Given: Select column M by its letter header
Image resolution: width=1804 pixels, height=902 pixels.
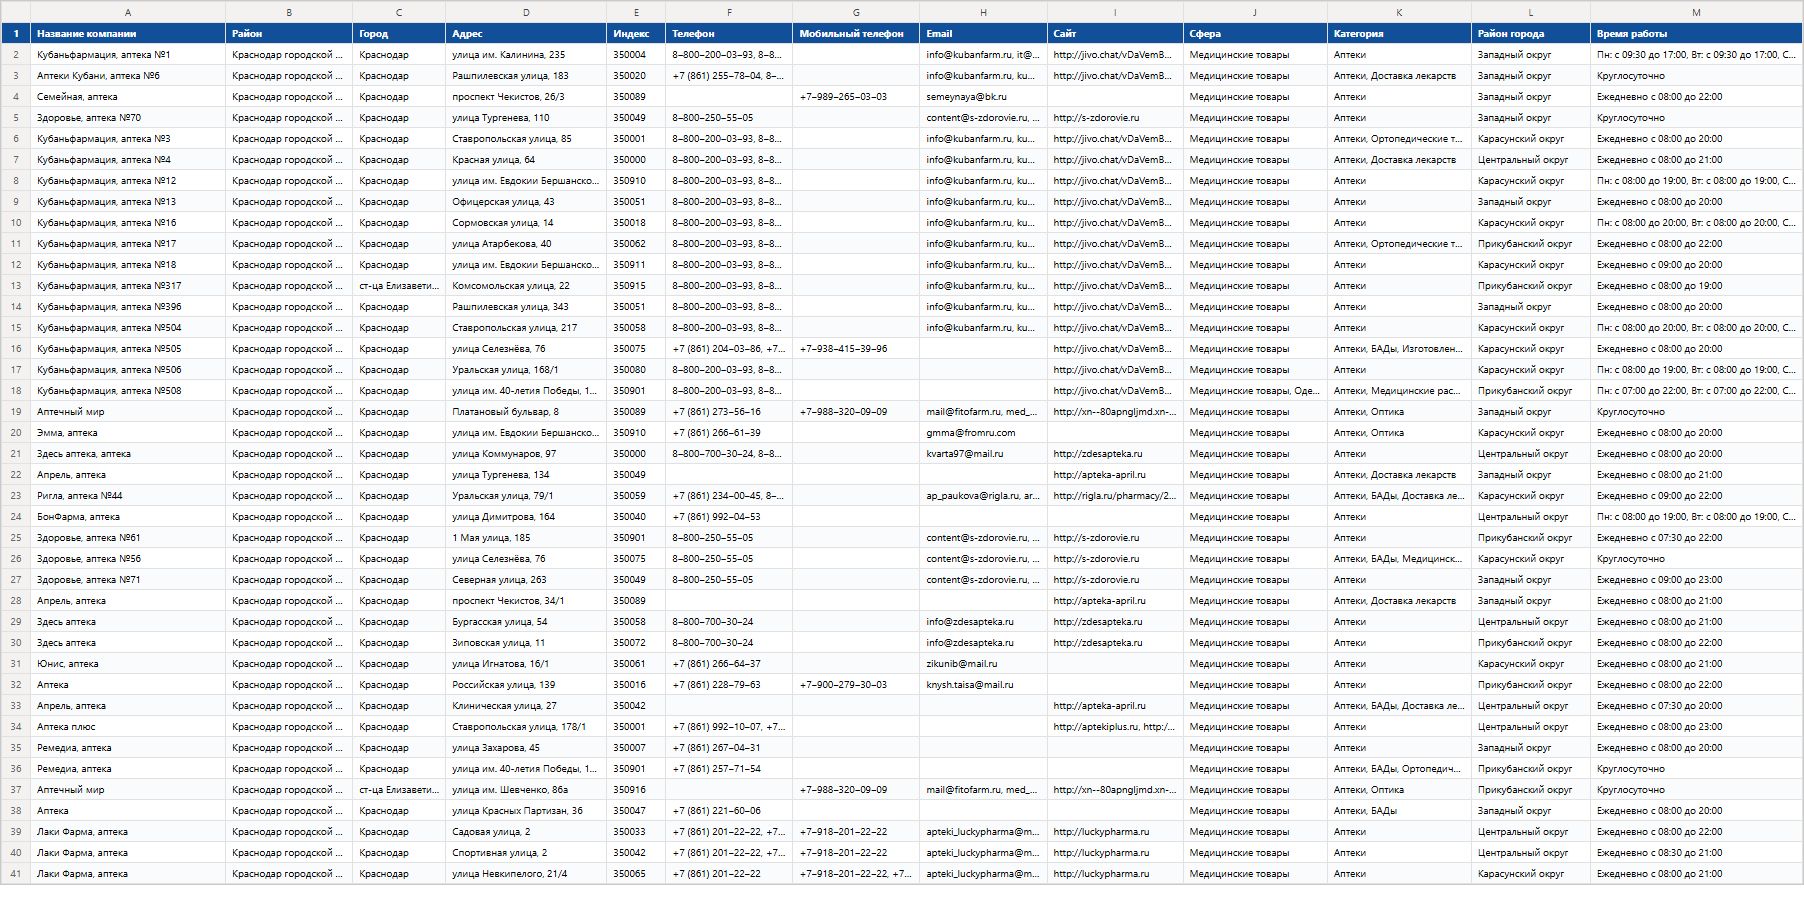Looking at the screenshot, I should 1697,12.
